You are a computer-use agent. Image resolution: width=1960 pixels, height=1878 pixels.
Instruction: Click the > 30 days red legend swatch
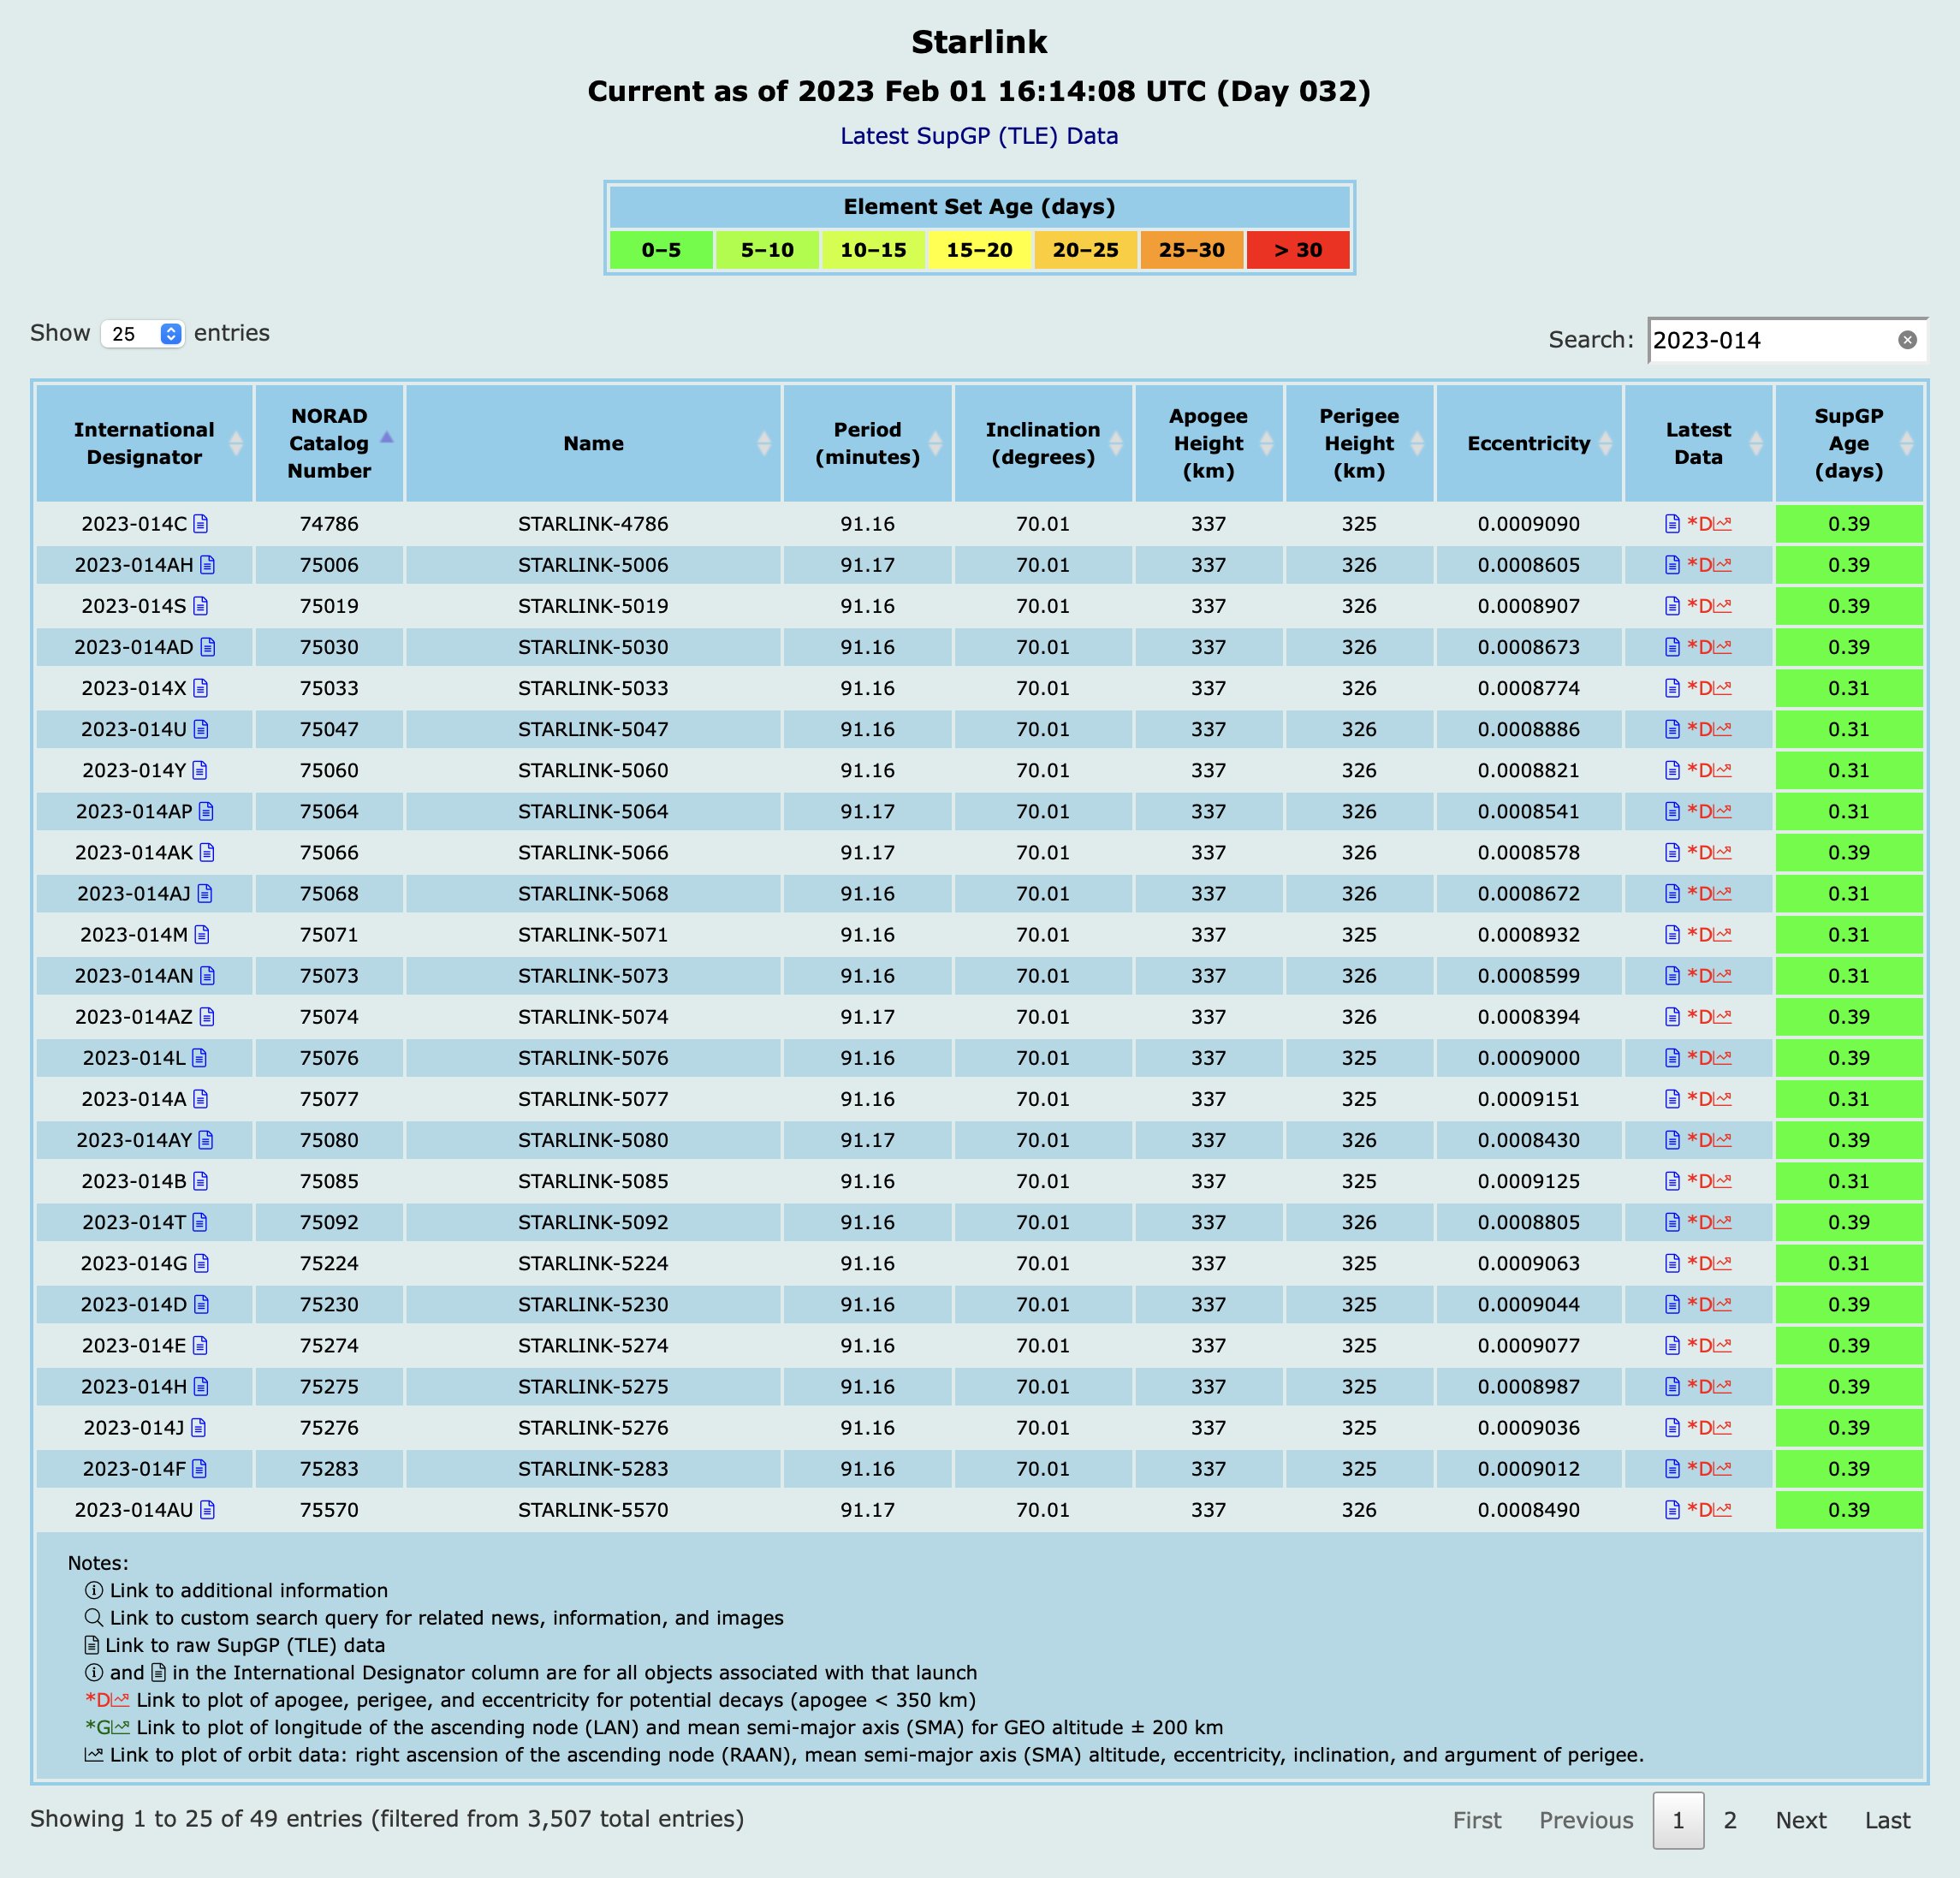coord(1298,250)
